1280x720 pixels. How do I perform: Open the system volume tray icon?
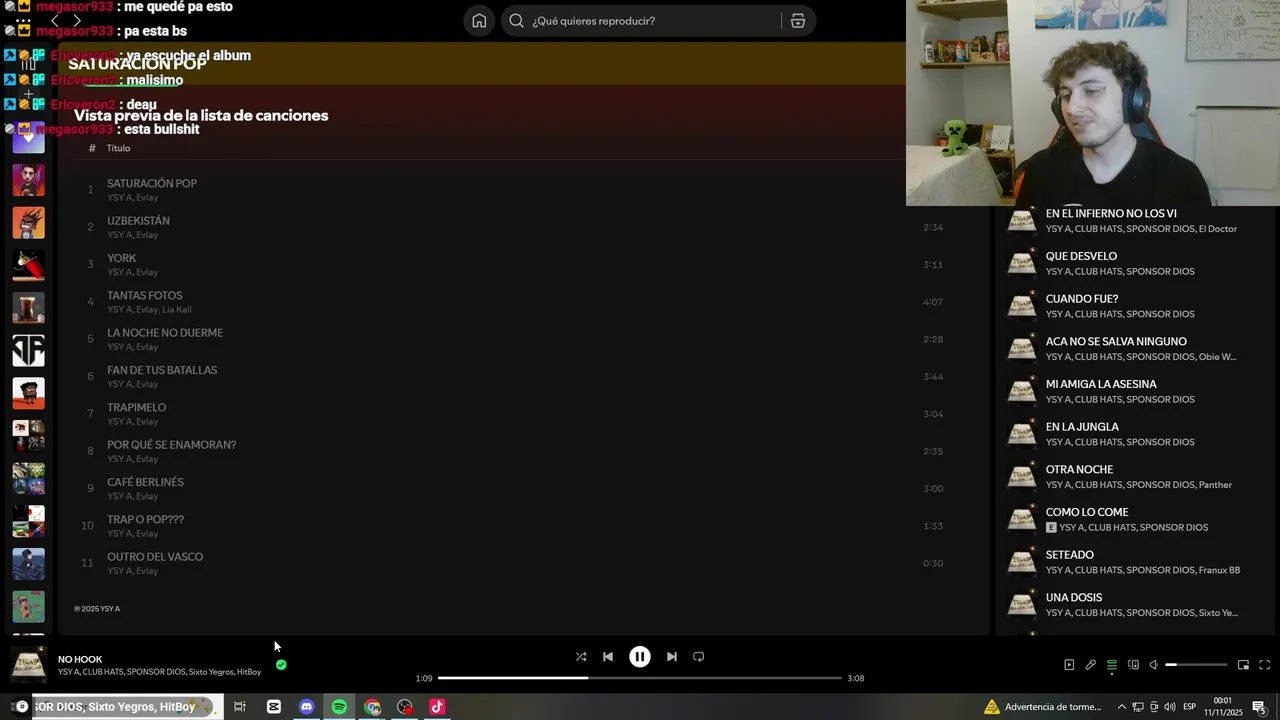[1169, 707]
